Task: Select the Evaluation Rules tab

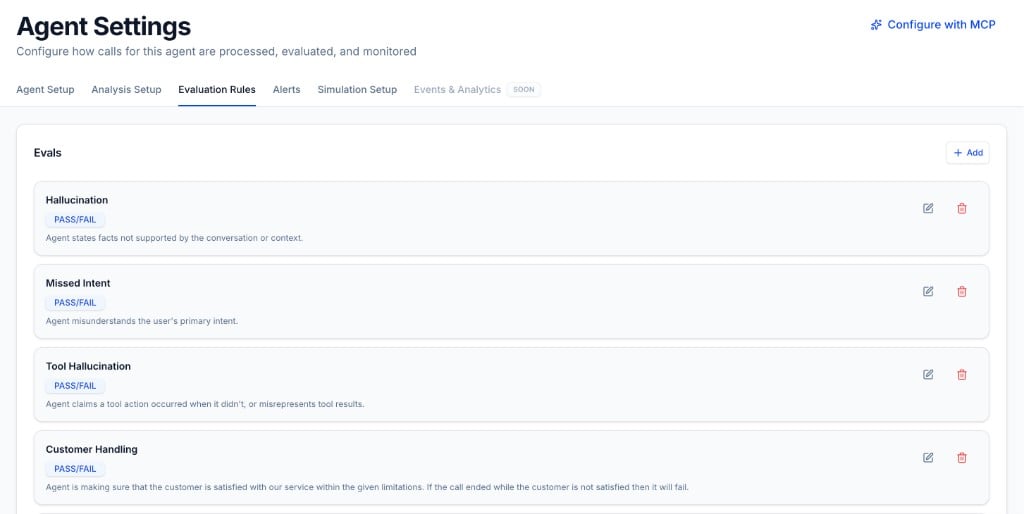Action: (x=217, y=89)
